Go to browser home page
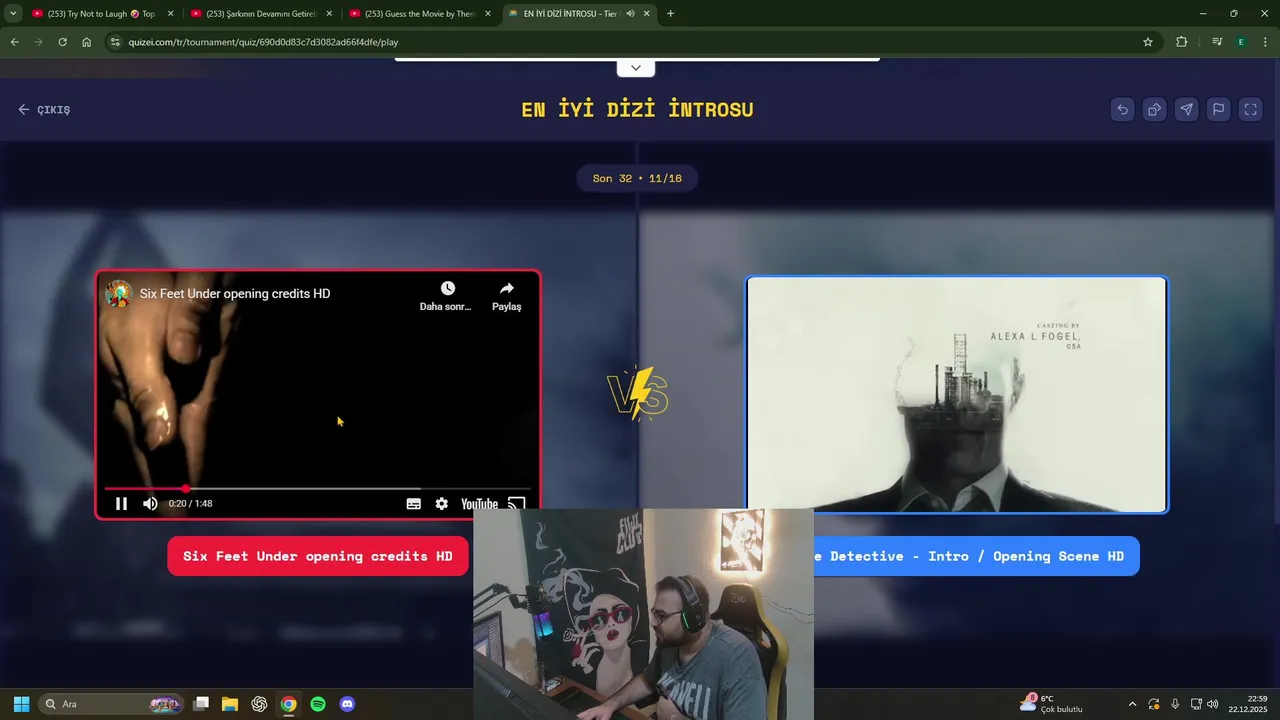Viewport: 1280px width, 720px height. (86, 42)
